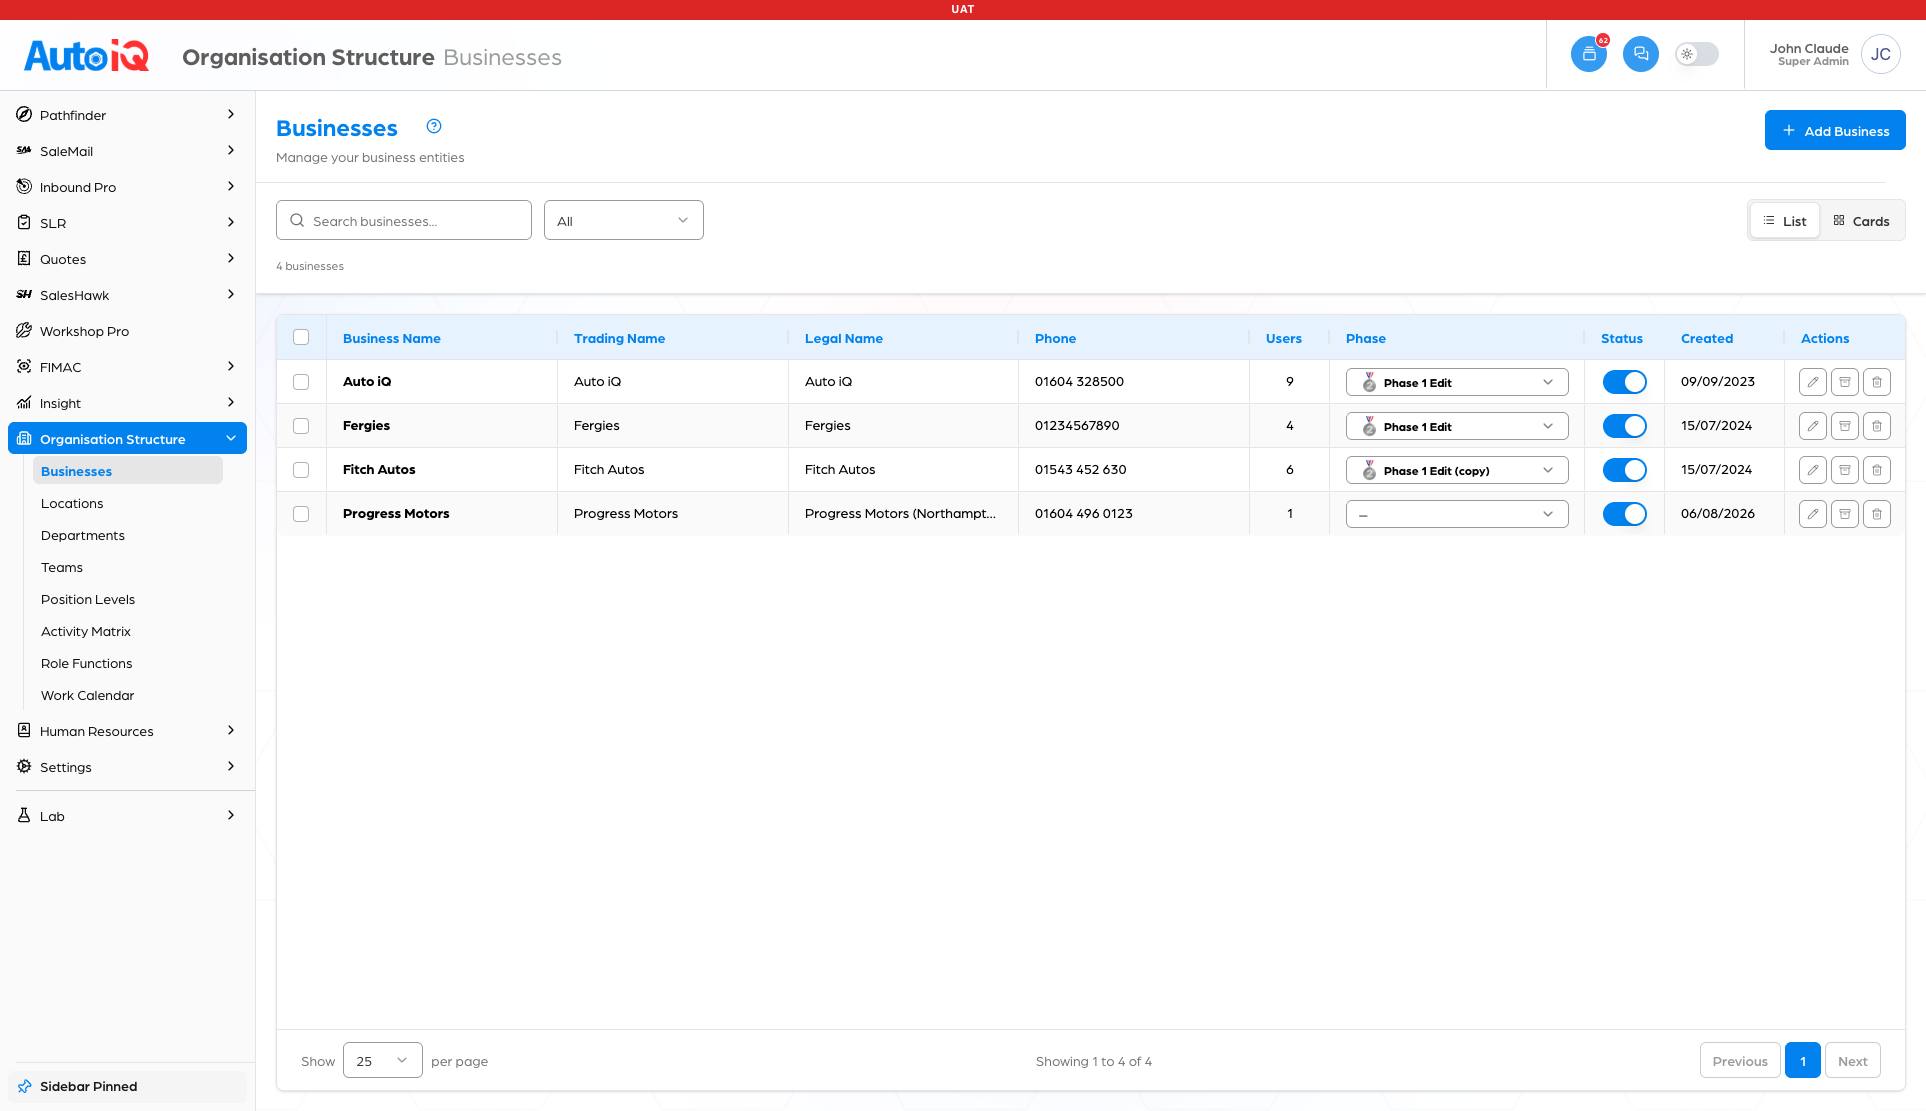Viewport: 1926px width, 1111px height.
Task: Archive the Fergies business
Action: click(x=1844, y=426)
